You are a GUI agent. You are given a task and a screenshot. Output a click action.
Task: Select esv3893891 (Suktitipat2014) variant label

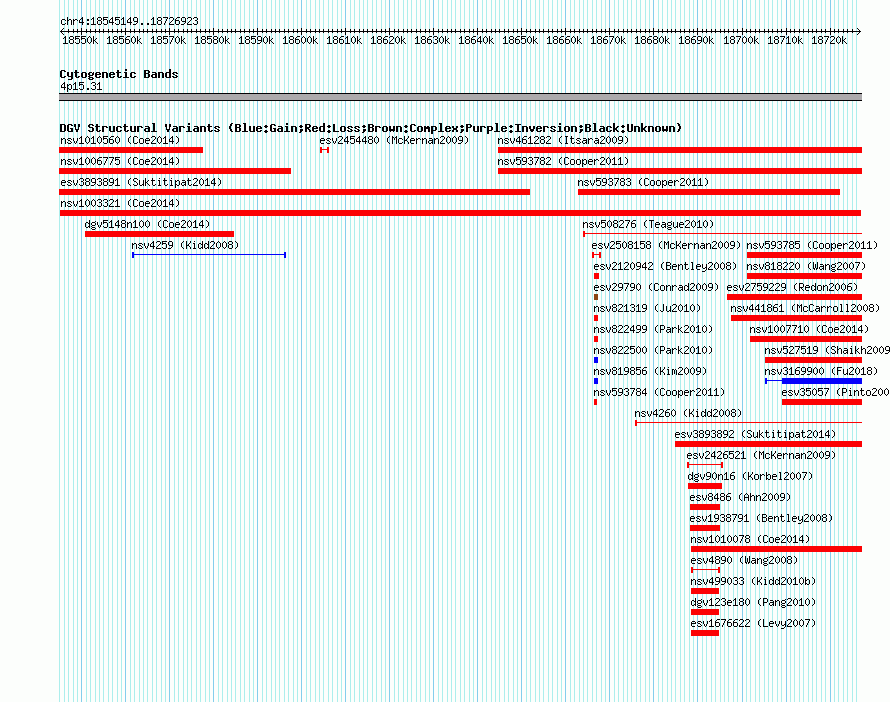coord(141,182)
